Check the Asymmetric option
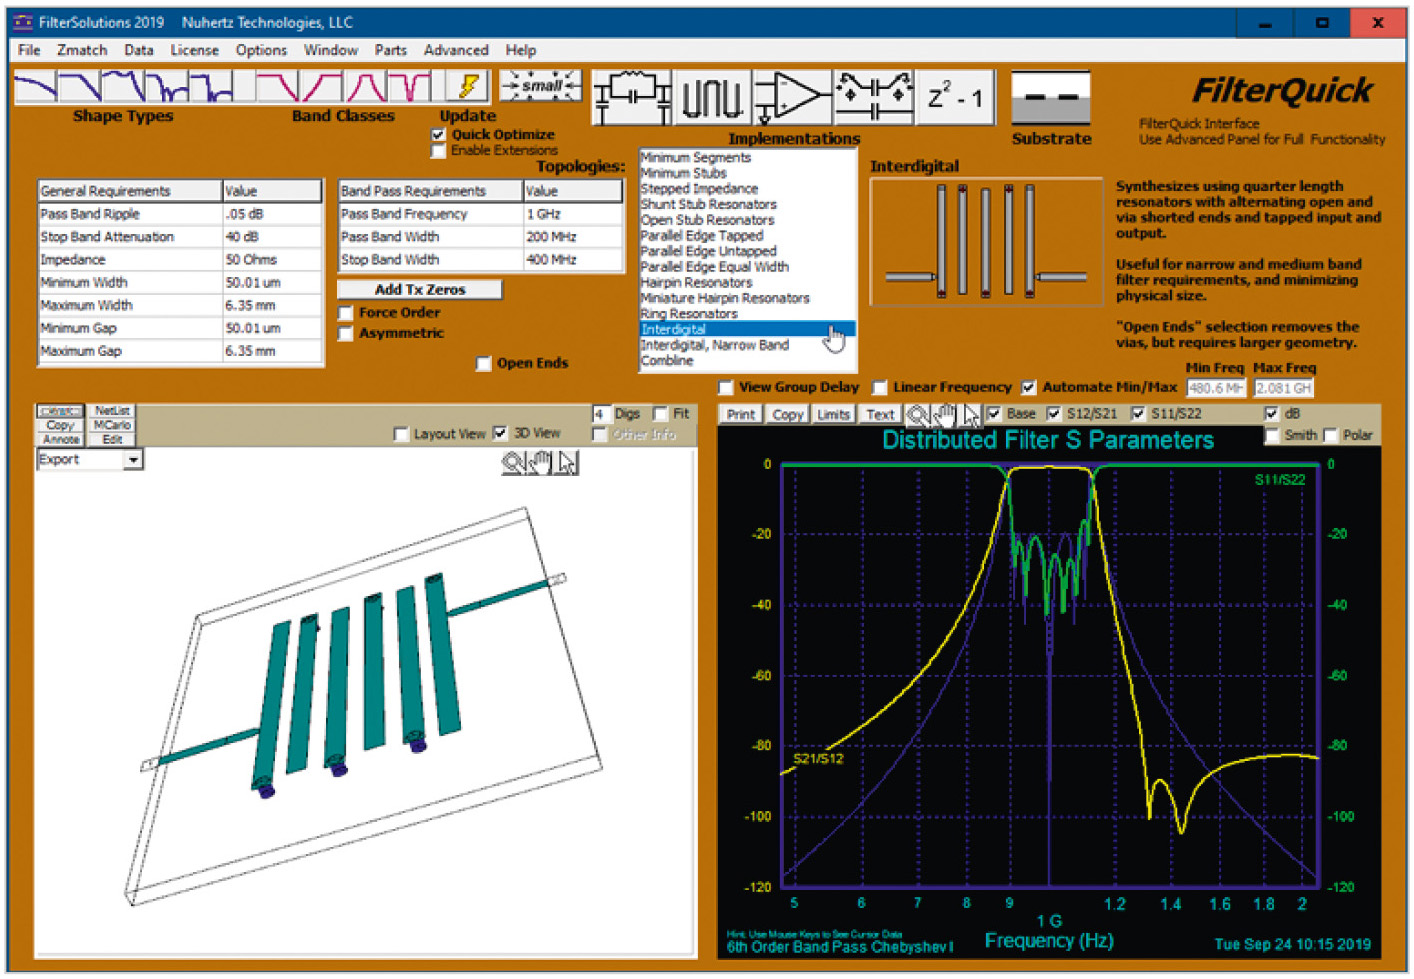 [346, 334]
